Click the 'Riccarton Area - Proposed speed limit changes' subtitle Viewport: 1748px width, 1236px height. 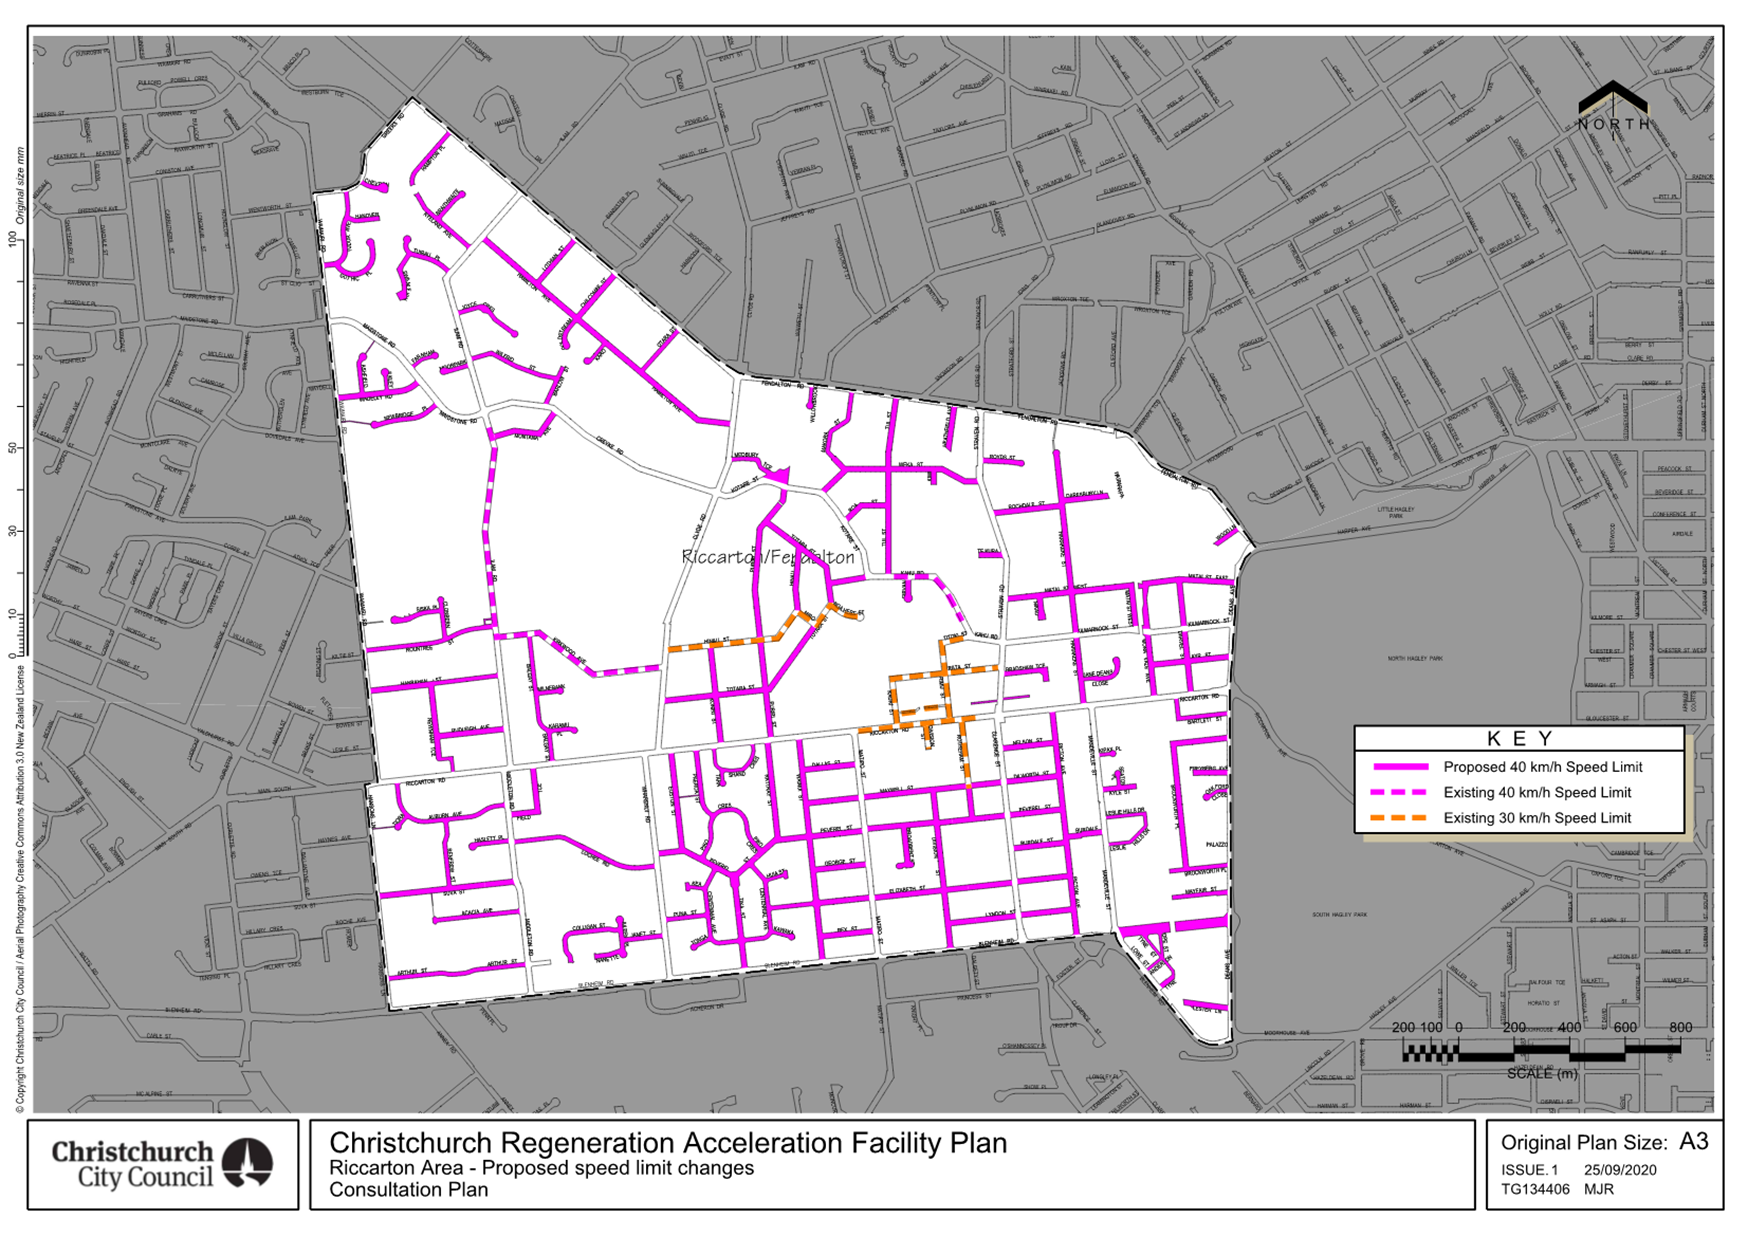click(x=541, y=1168)
